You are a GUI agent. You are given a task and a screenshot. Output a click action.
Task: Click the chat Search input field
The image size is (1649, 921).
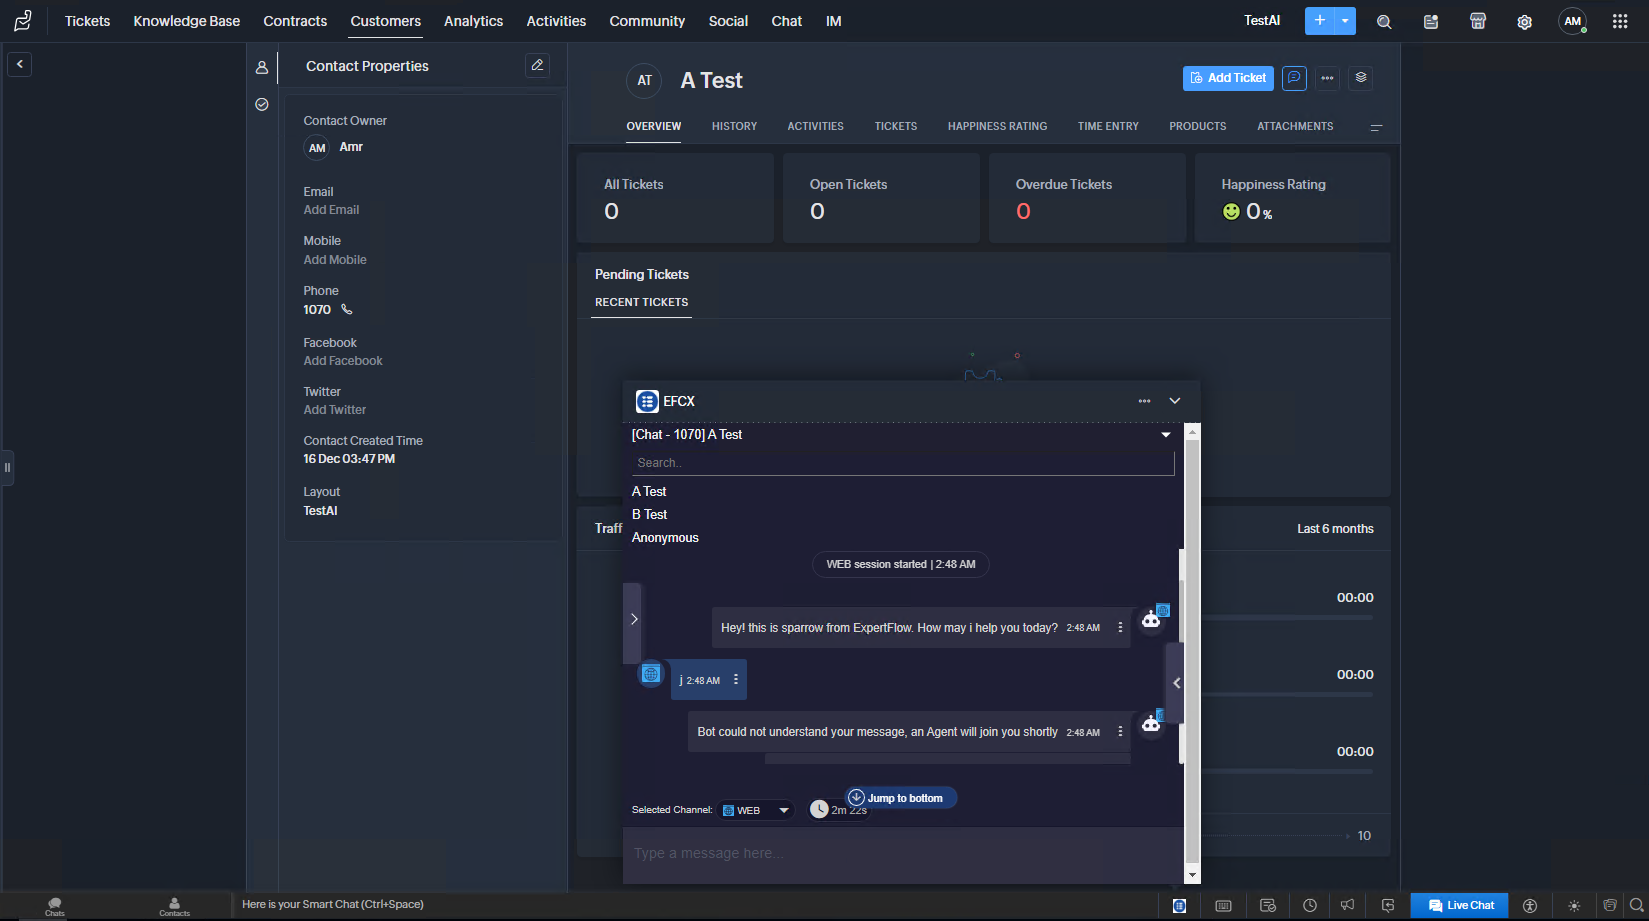[x=902, y=463]
